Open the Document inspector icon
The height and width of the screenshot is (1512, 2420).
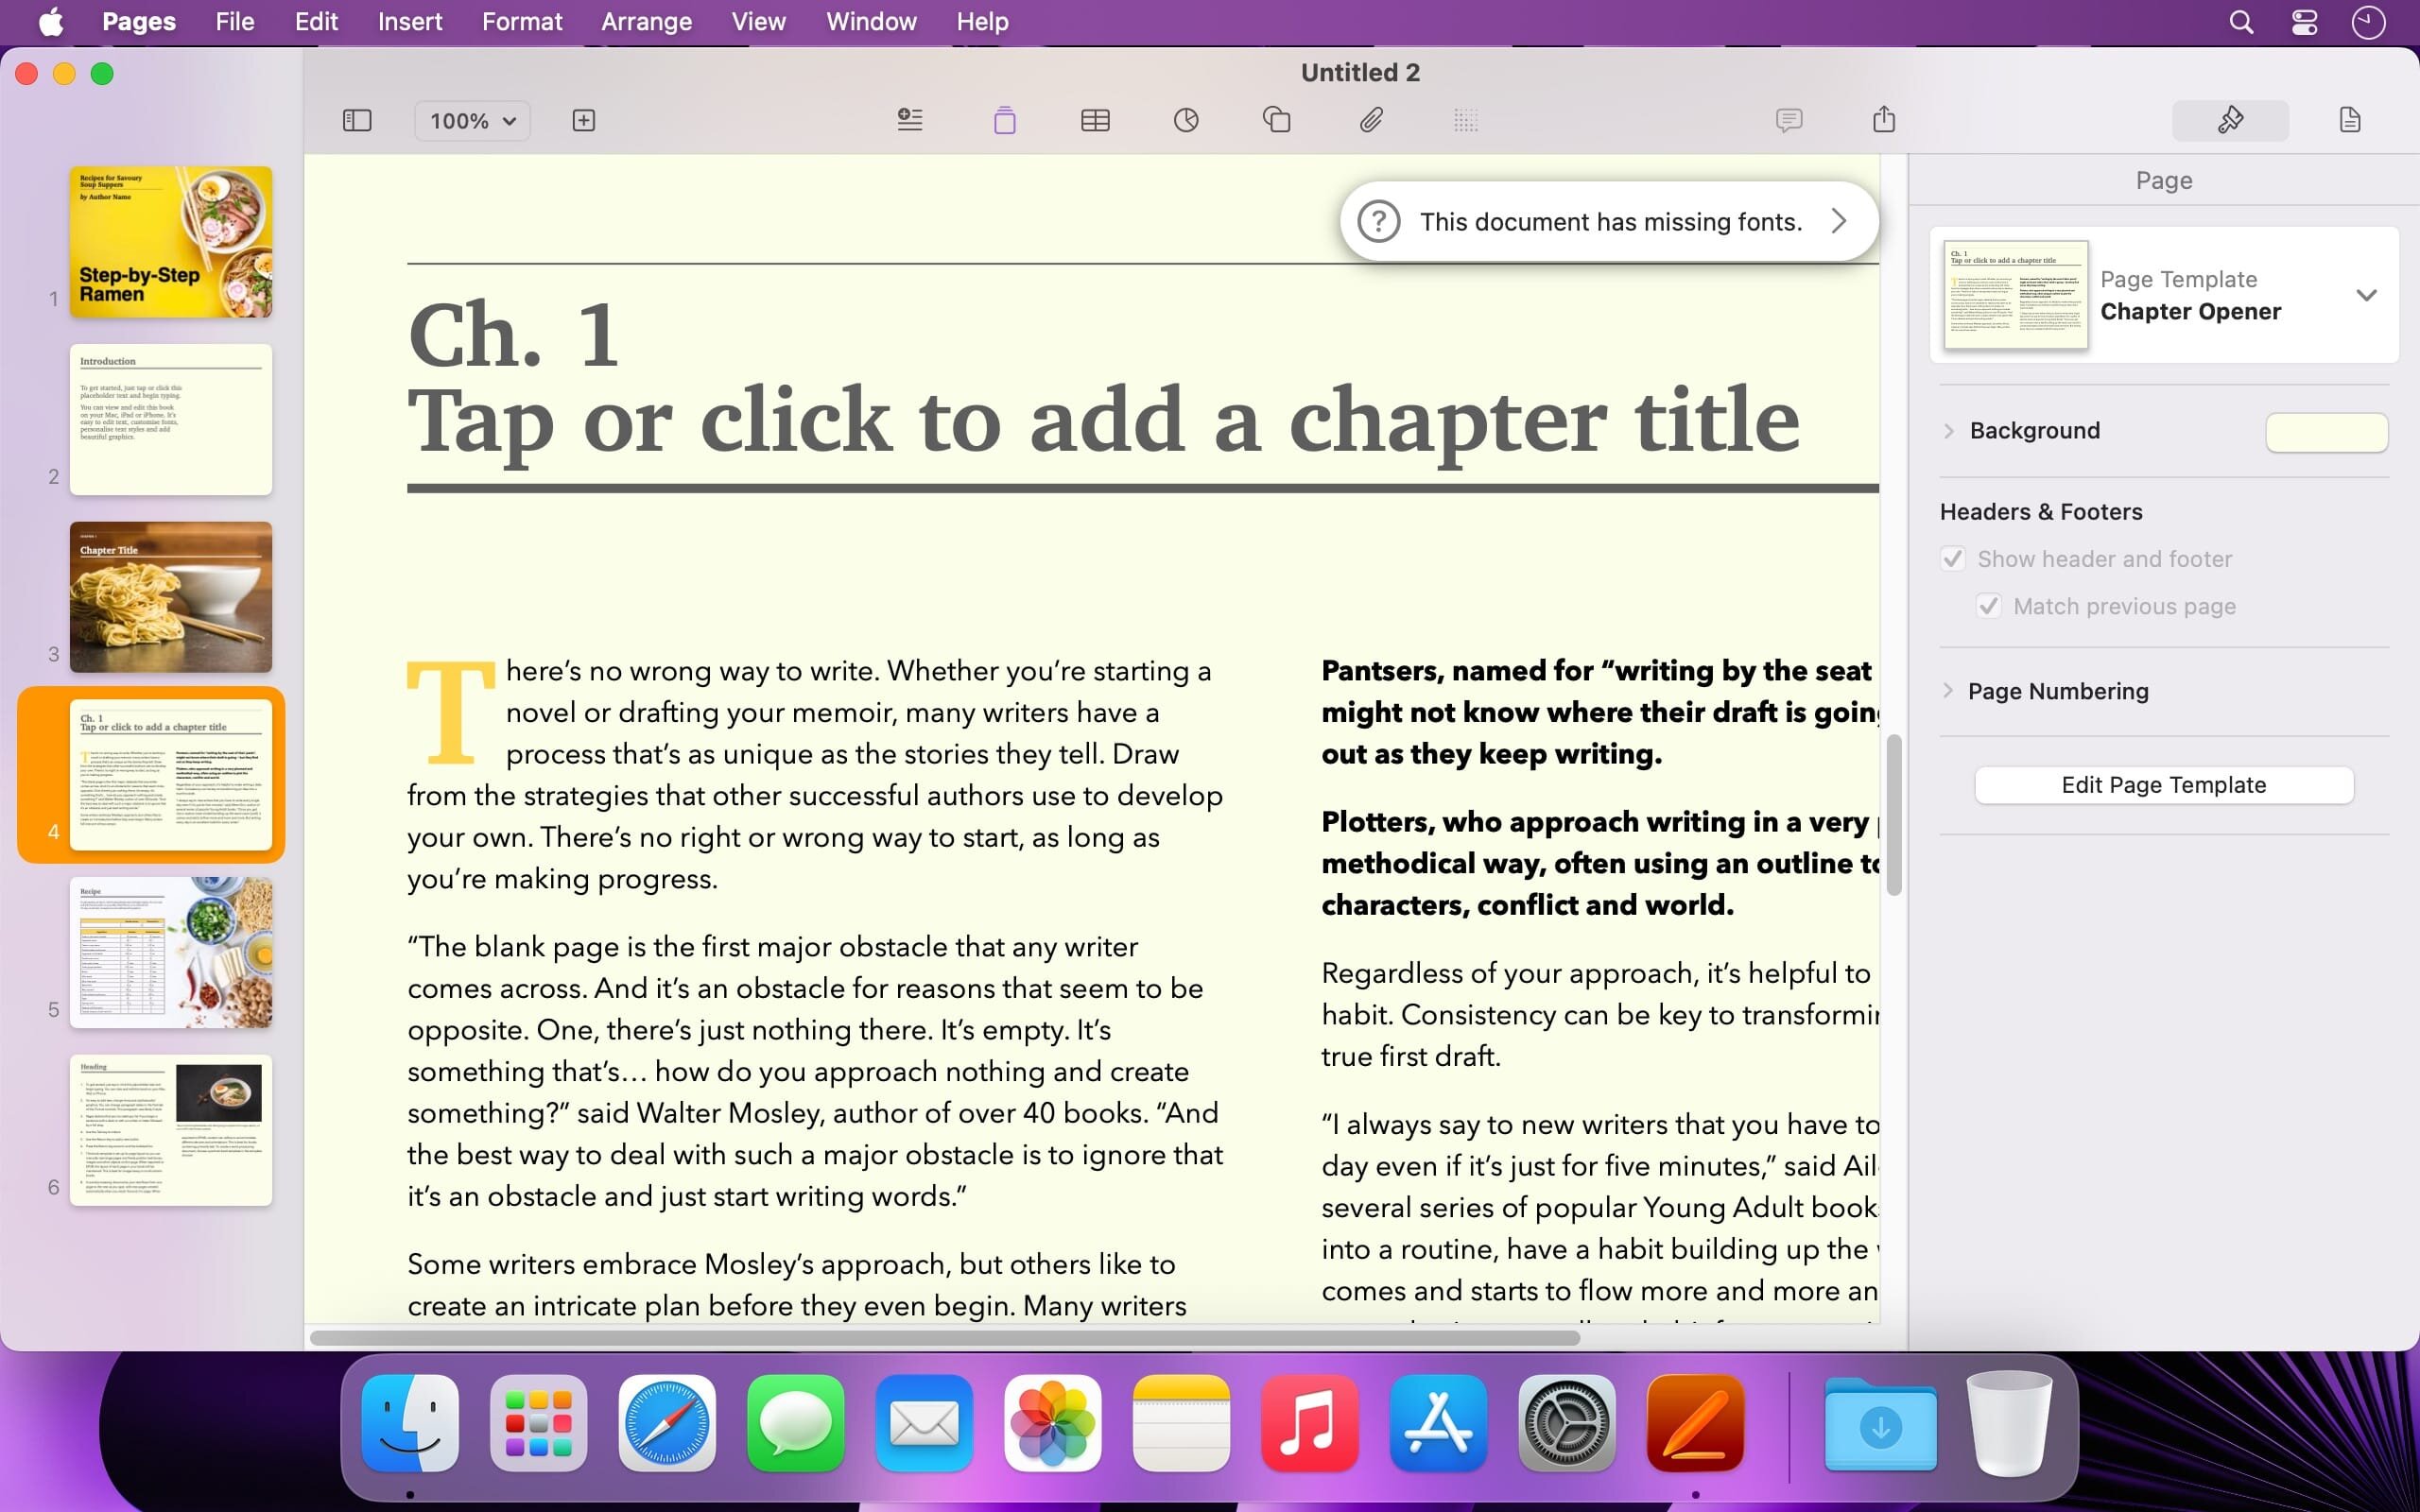point(2349,121)
